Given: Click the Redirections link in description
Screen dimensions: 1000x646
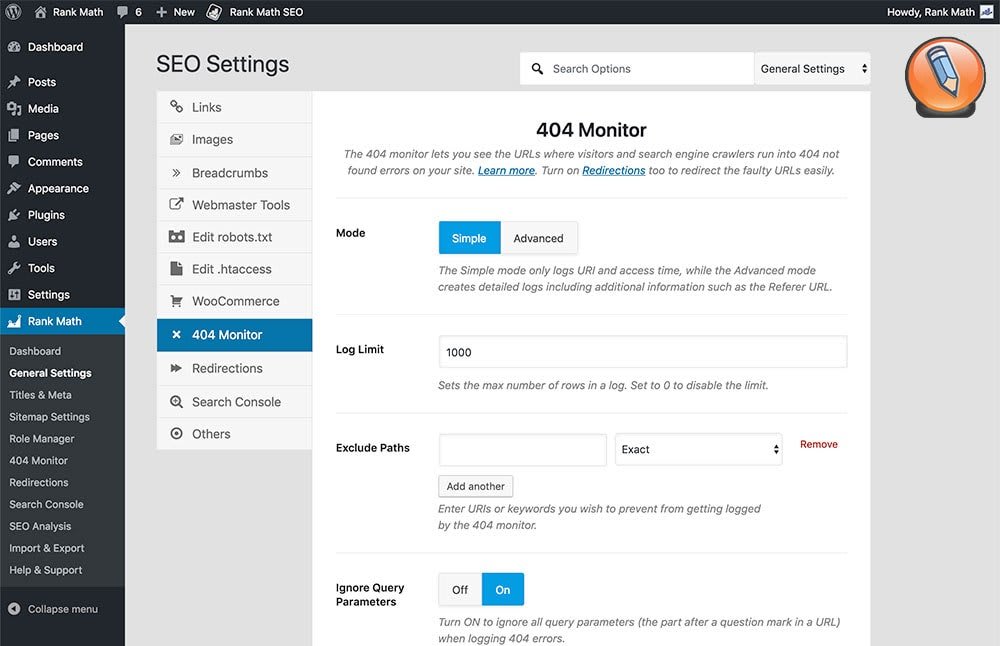Looking at the screenshot, I should click(614, 170).
